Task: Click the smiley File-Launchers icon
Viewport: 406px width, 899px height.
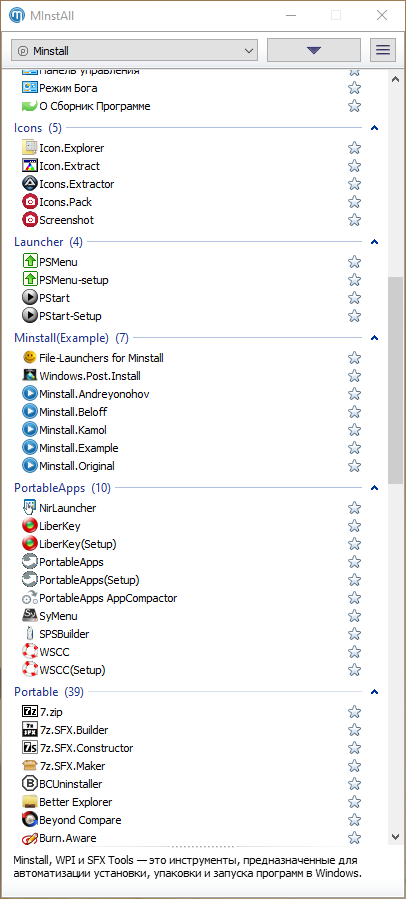Action: pos(29,358)
